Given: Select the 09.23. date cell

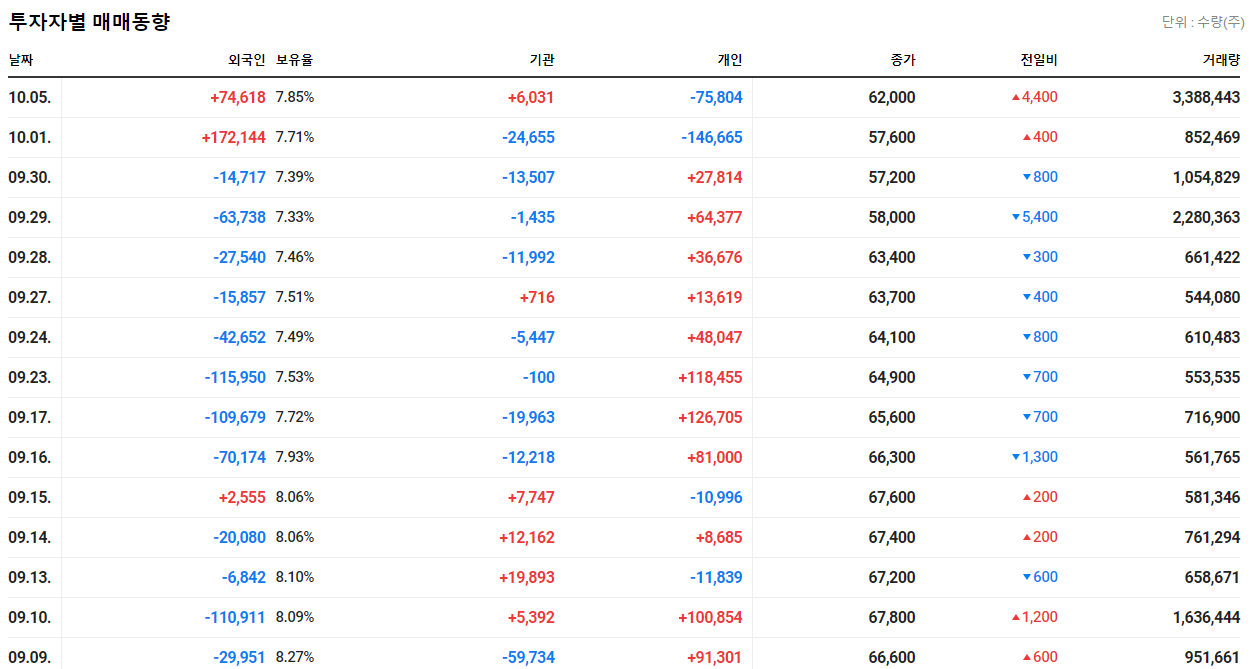Looking at the screenshot, I should click(30, 377).
